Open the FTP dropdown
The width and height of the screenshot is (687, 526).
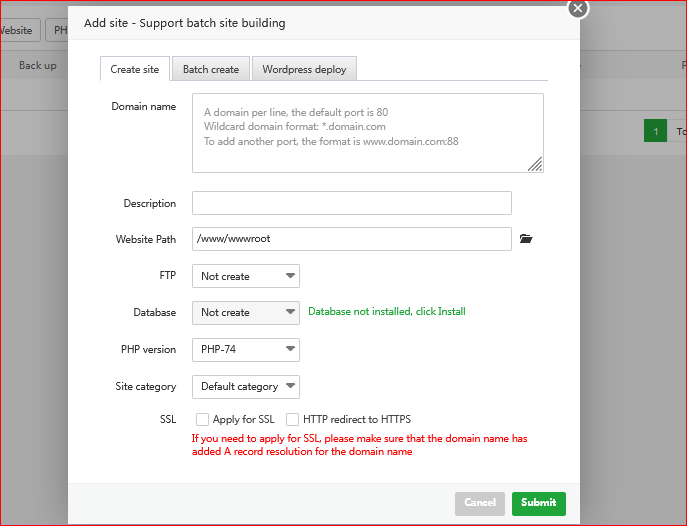click(245, 276)
